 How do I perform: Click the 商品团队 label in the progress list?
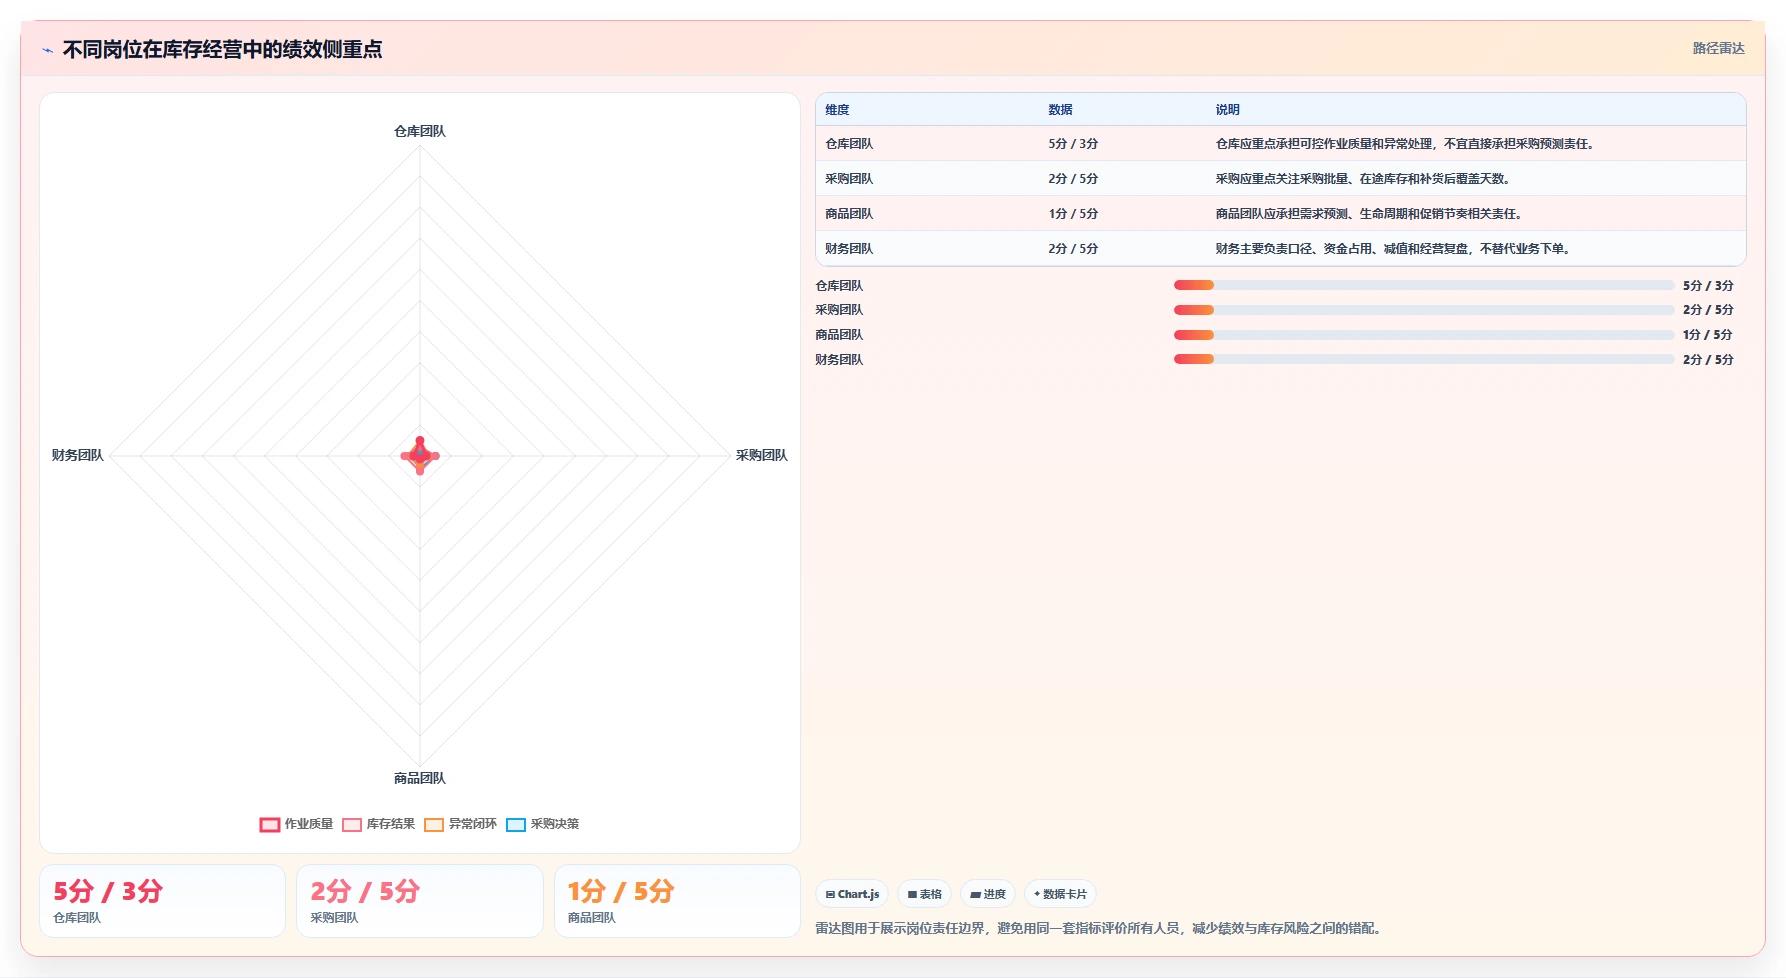839,335
